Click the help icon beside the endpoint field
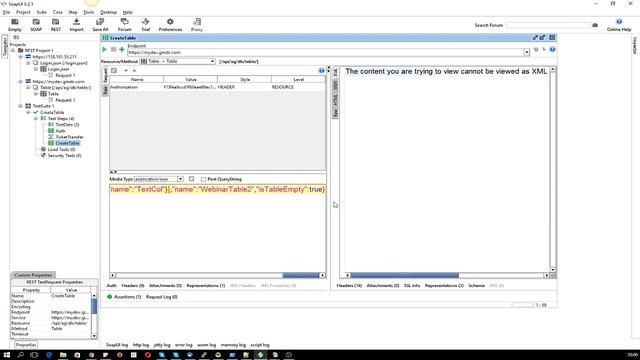The height and width of the screenshot is (360, 640). 552,49
